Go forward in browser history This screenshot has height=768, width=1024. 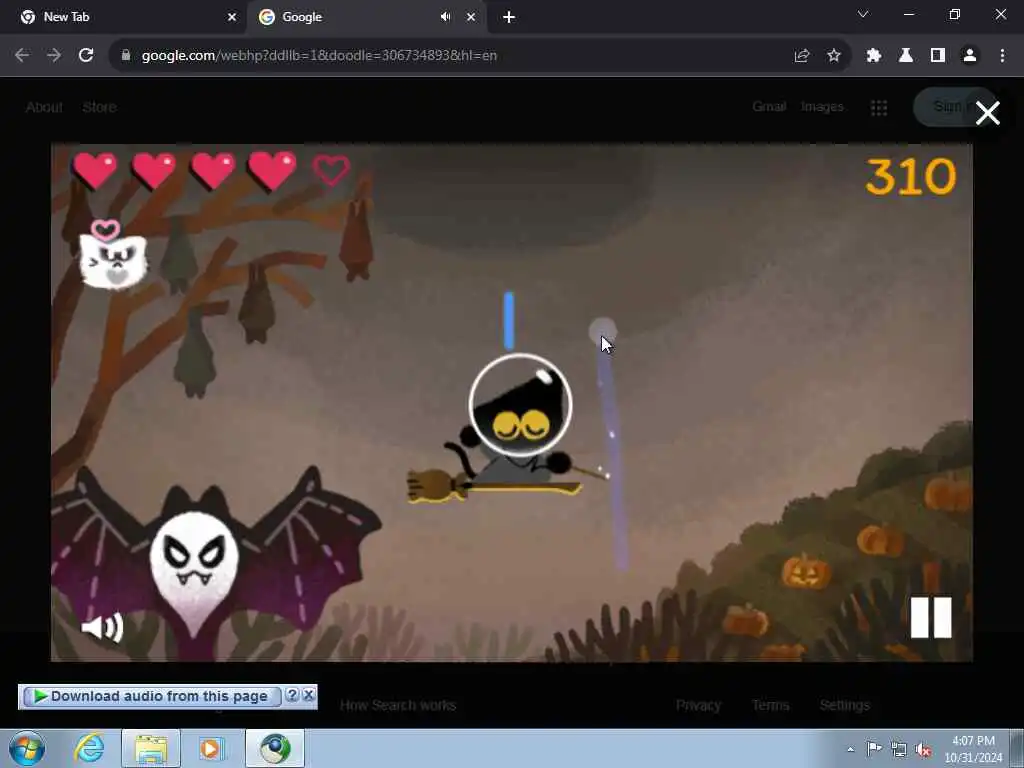[x=54, y=56]
